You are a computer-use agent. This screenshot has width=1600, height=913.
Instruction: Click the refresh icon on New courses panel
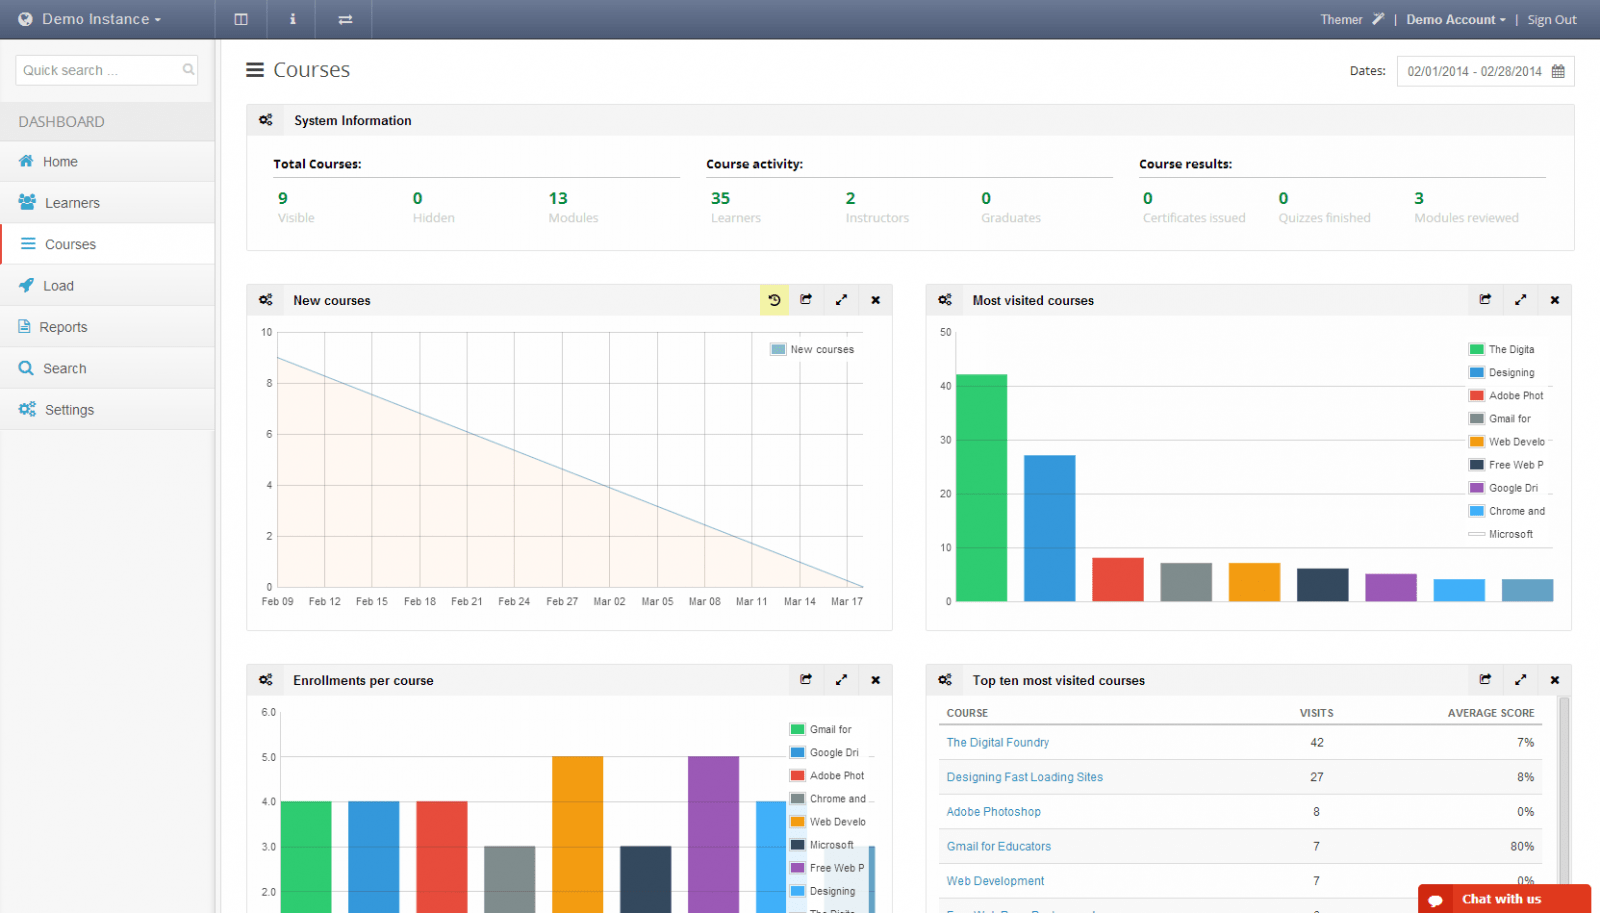coord(774,300)
